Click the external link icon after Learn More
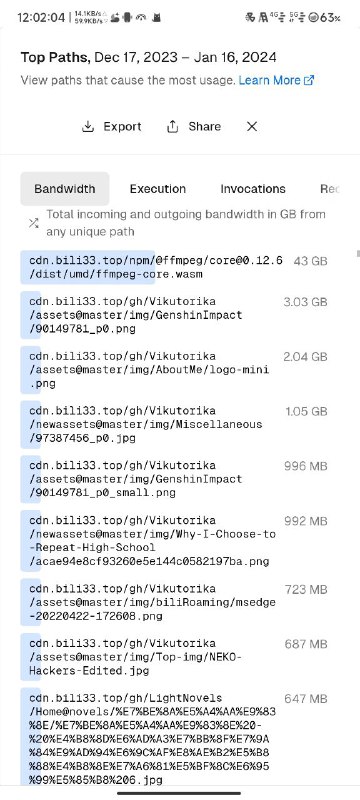 click(x=308, y=81)
